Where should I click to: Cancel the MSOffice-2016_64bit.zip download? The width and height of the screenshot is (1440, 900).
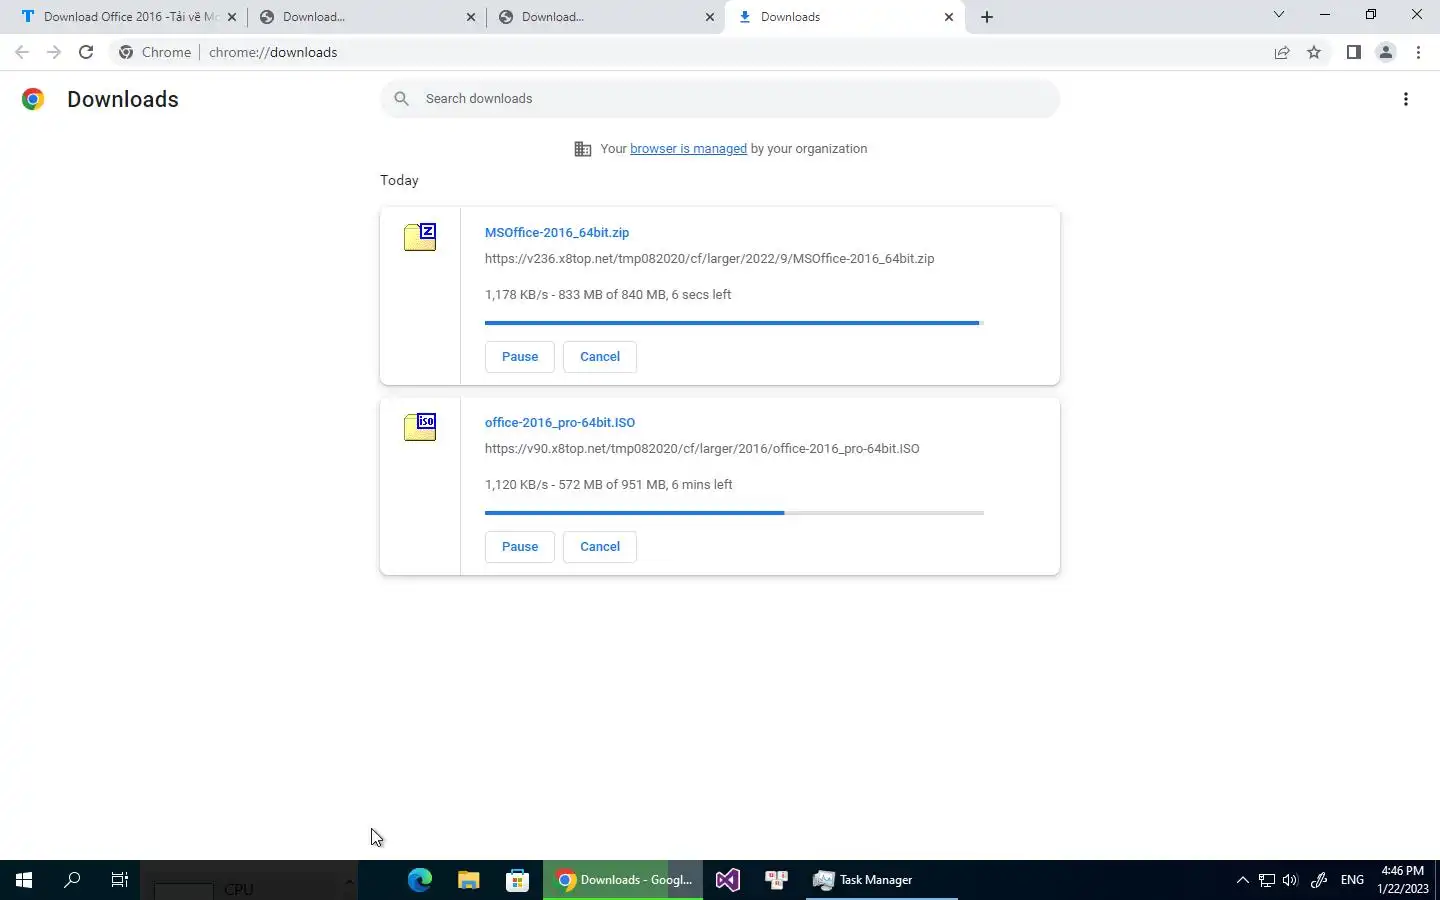[600, 357]
